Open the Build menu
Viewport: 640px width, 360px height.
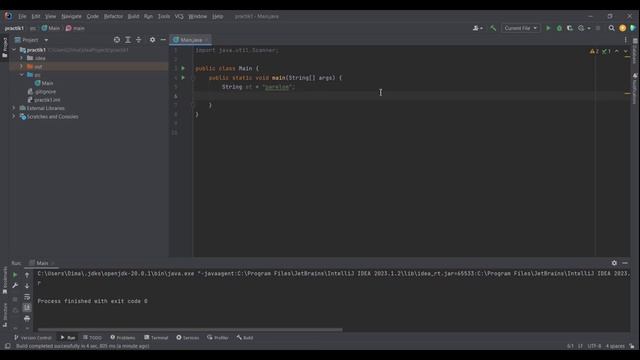[133, 16]
